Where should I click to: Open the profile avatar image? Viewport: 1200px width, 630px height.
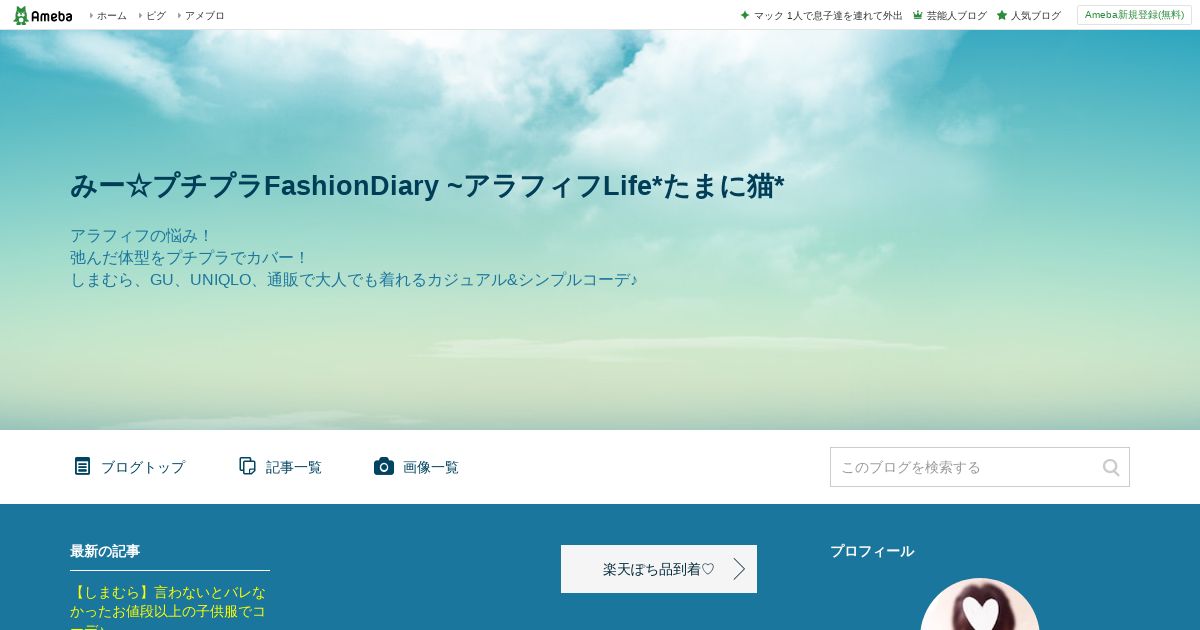(980, 605)
